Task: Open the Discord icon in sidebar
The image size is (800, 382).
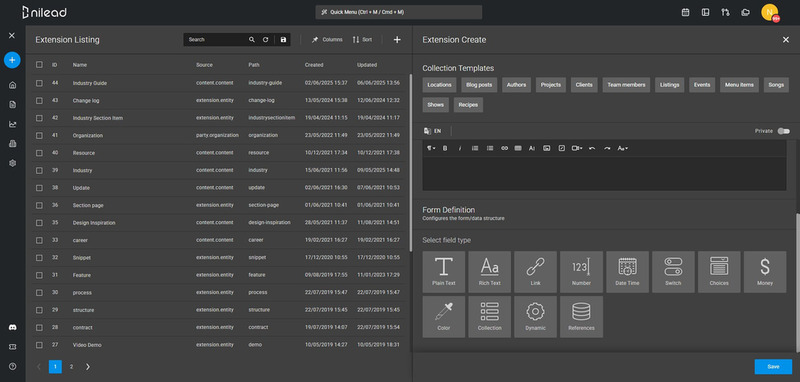Action: [13, 327]
